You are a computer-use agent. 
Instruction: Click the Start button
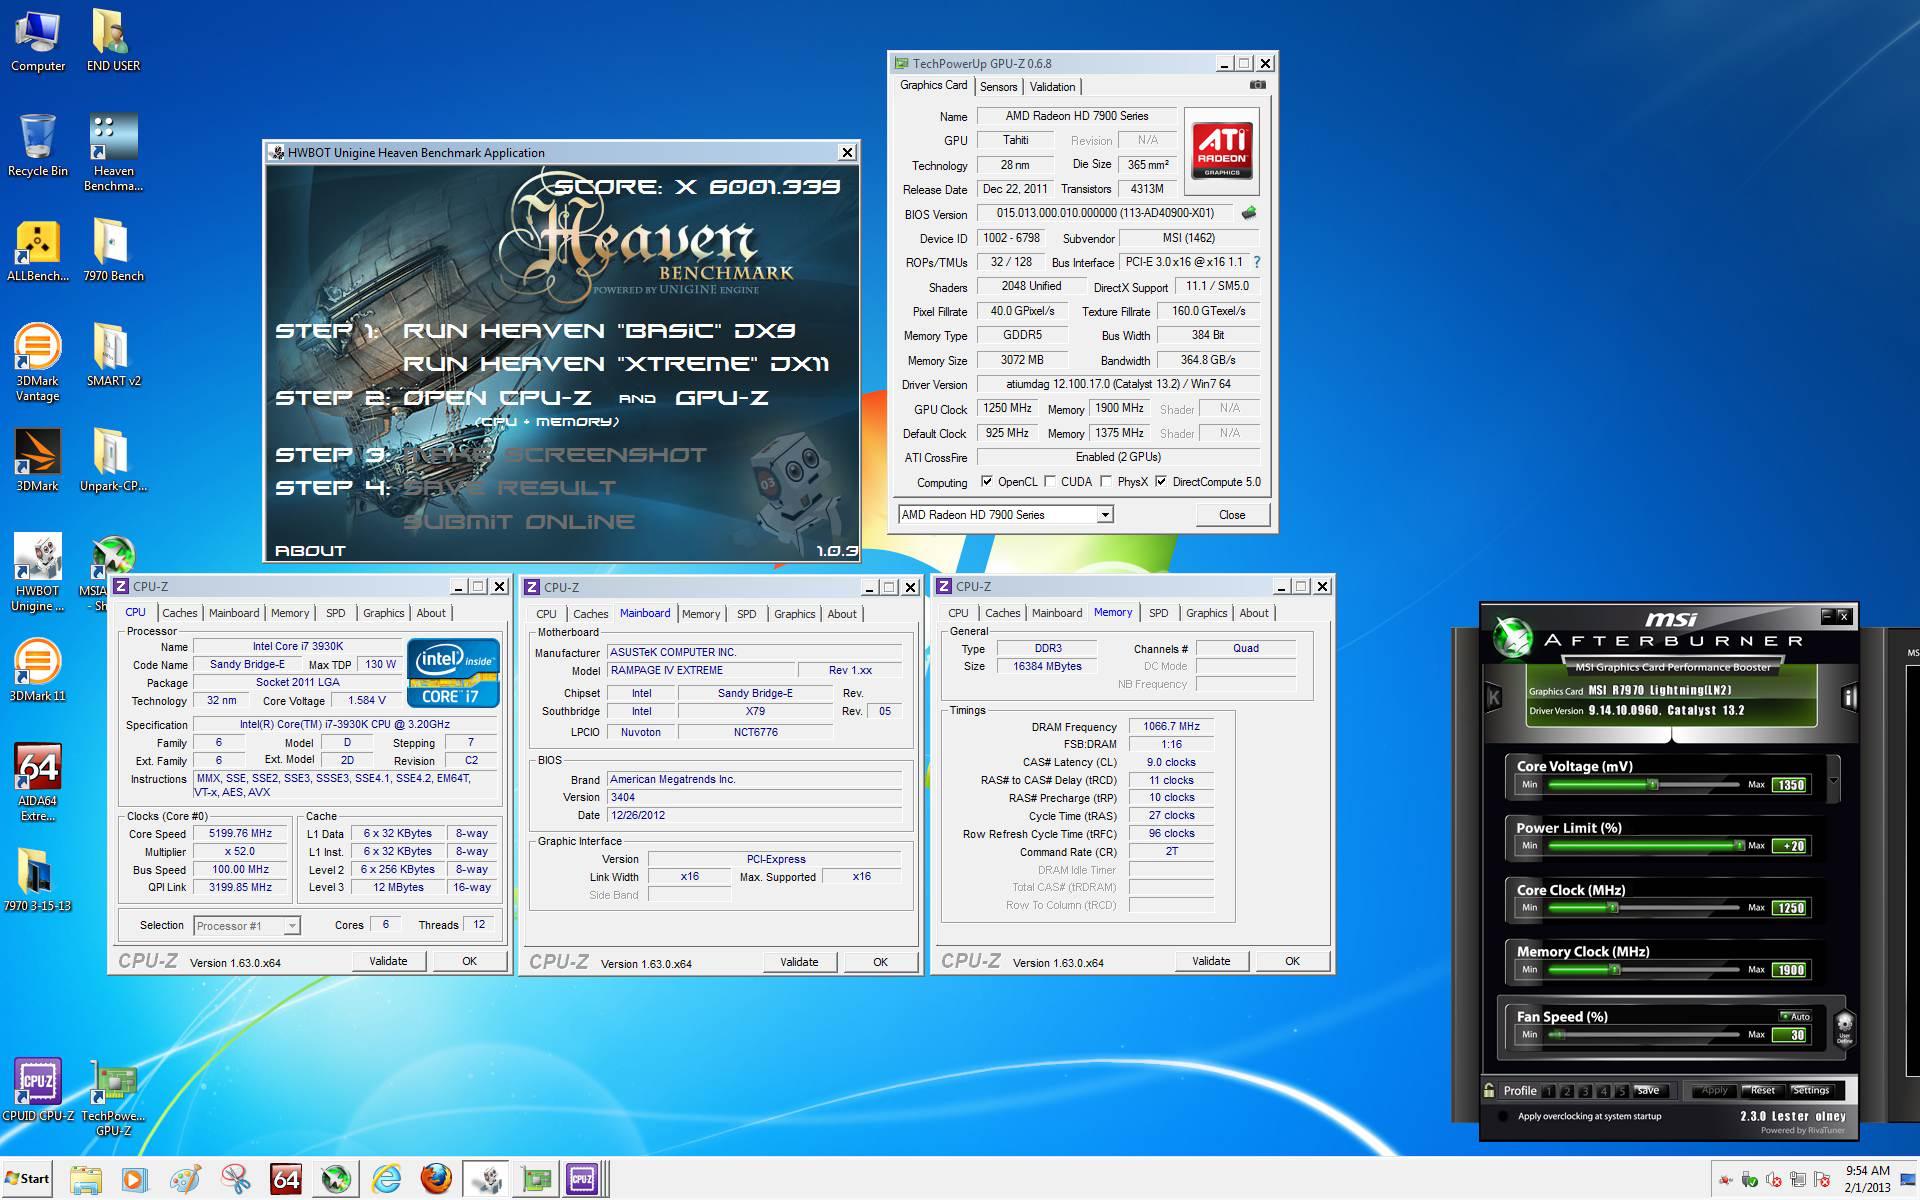tap(27, 1179)
